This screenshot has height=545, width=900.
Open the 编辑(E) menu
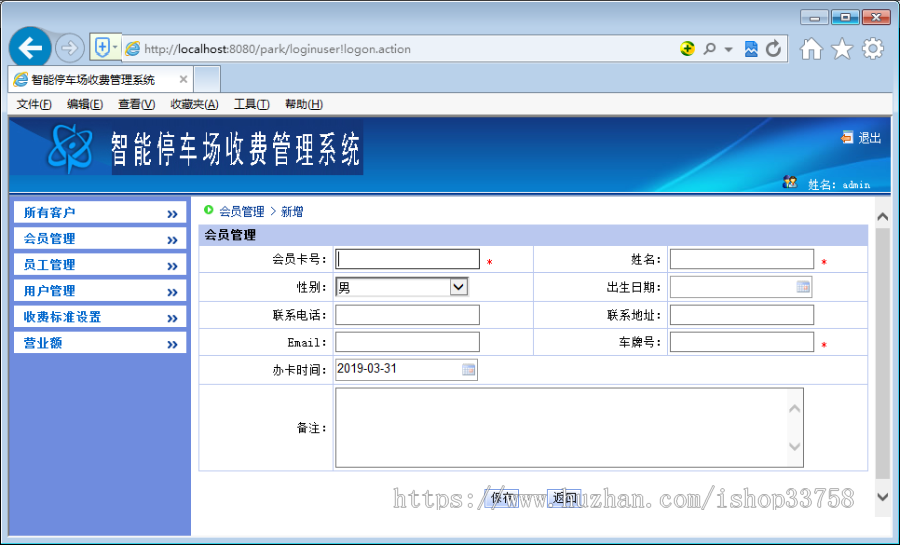(85, 104)
